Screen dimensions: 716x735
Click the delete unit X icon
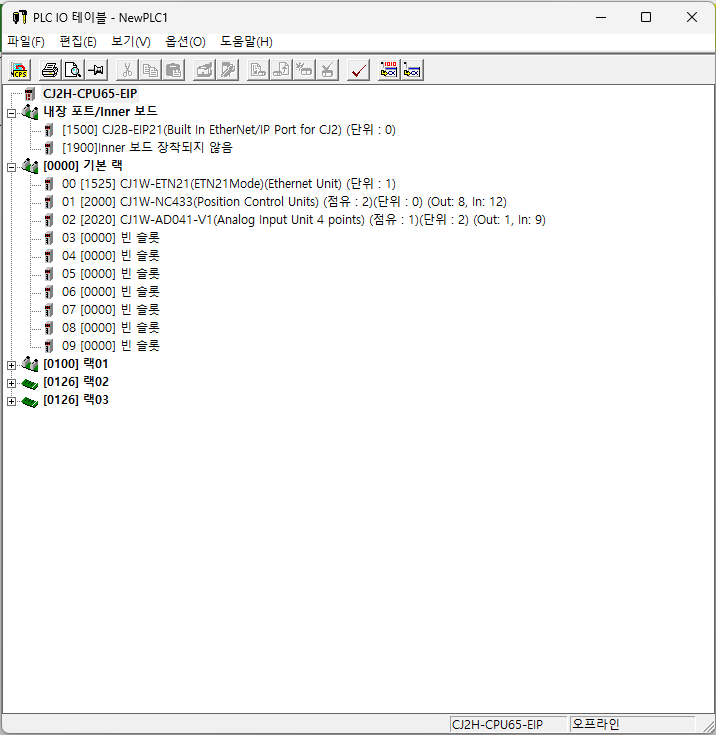[x=327, y=70]
